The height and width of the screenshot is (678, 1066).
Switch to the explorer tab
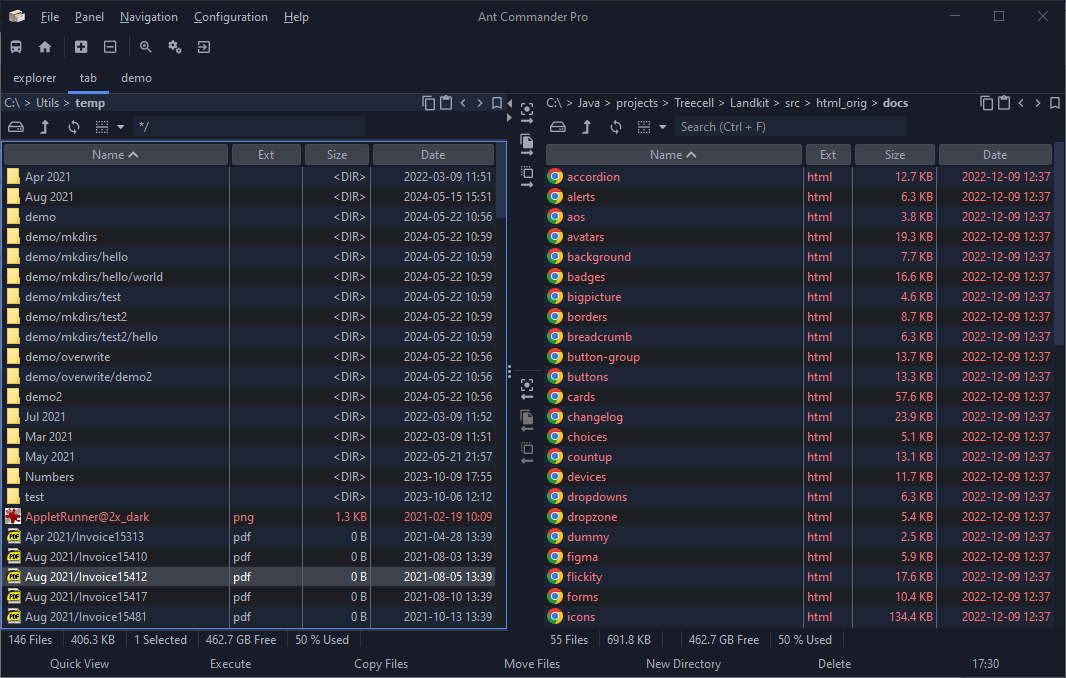35,78
